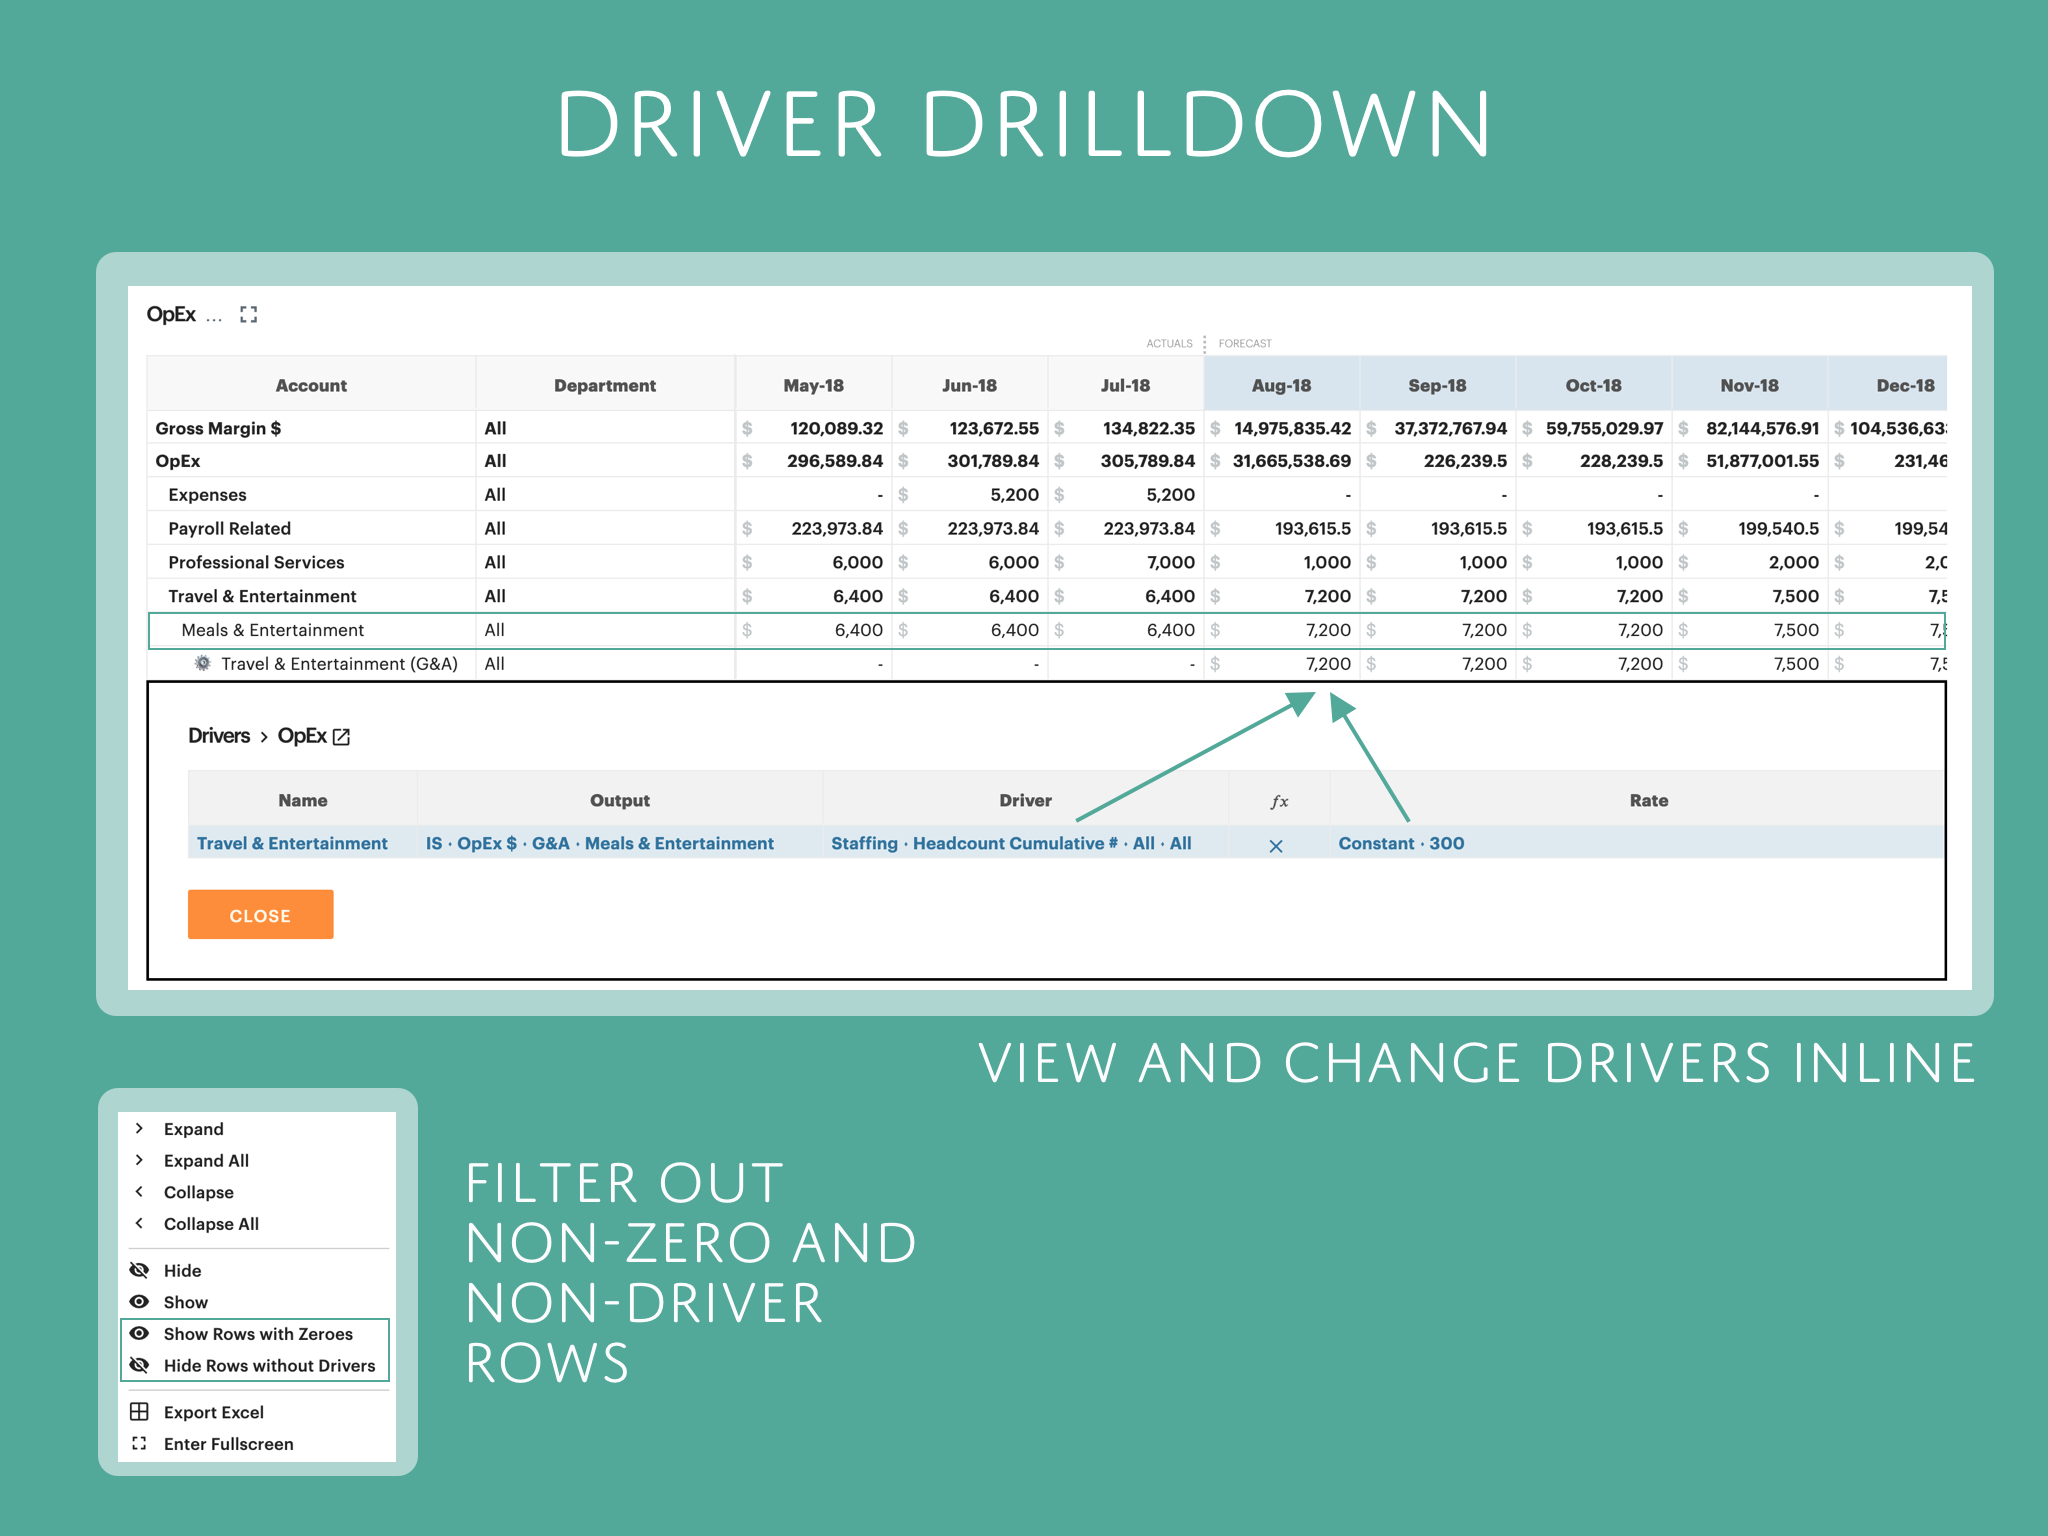The height and width of the screenshot is (1536, 2048).
Task: Open the OpEx ellipsis options icon
Action: tap(214, 317)
